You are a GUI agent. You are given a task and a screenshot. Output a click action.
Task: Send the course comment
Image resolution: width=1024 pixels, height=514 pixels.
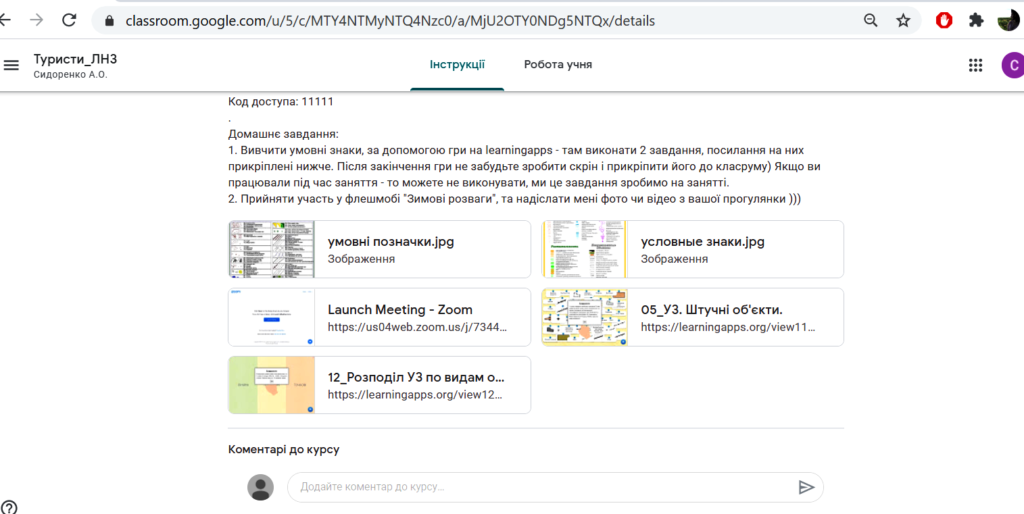(807, 487)
